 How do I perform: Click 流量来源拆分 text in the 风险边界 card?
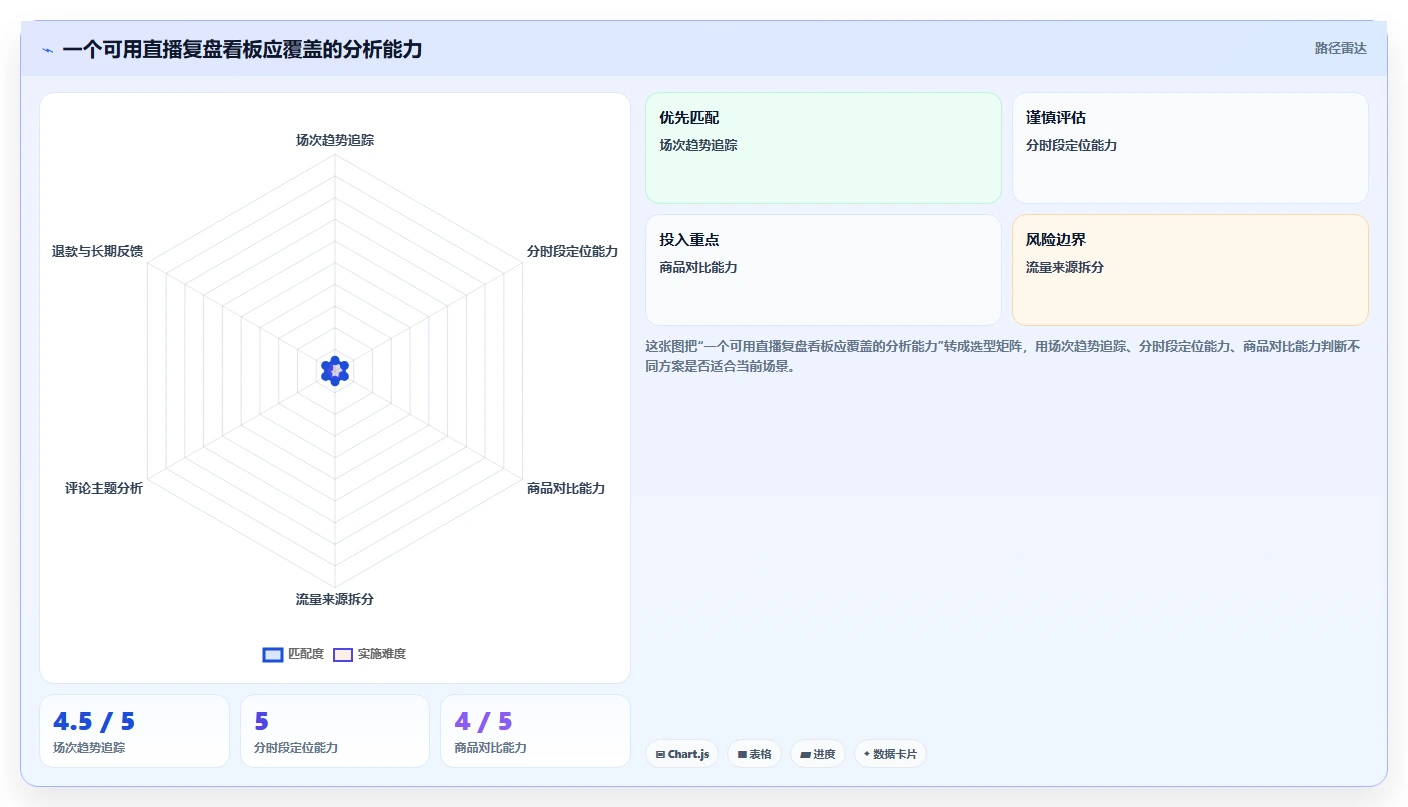pos(1065,267)
